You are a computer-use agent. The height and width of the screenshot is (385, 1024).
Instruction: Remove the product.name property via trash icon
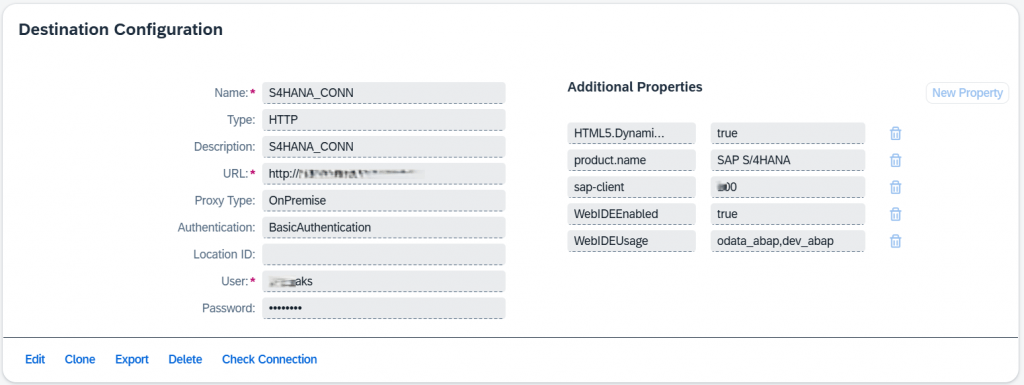pos(895,160)
